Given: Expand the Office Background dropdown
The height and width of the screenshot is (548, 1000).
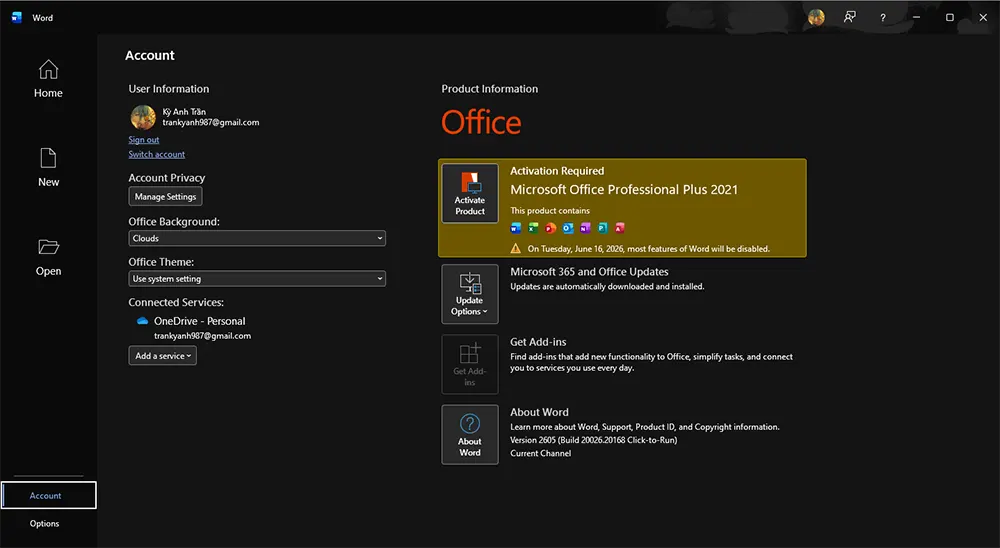Looking at the screenshot, I should pyautogui.click(x=257, y=238).
